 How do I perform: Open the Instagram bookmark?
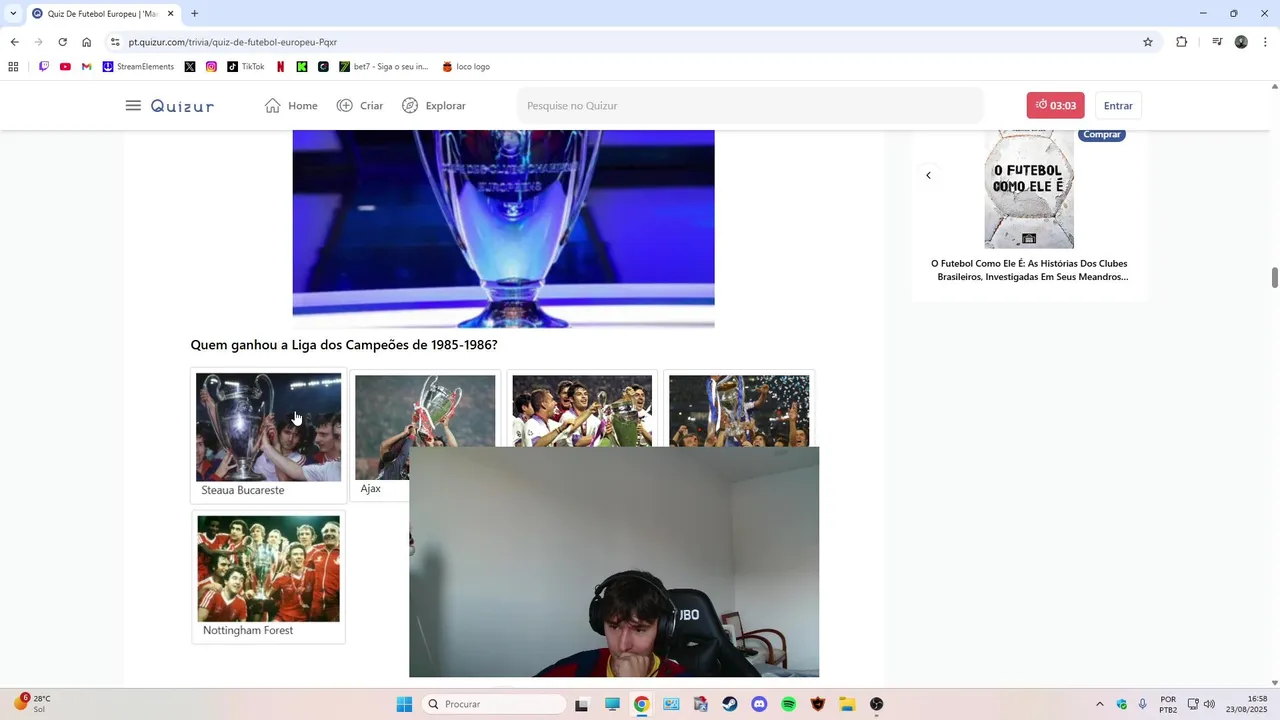click(211, 67)
